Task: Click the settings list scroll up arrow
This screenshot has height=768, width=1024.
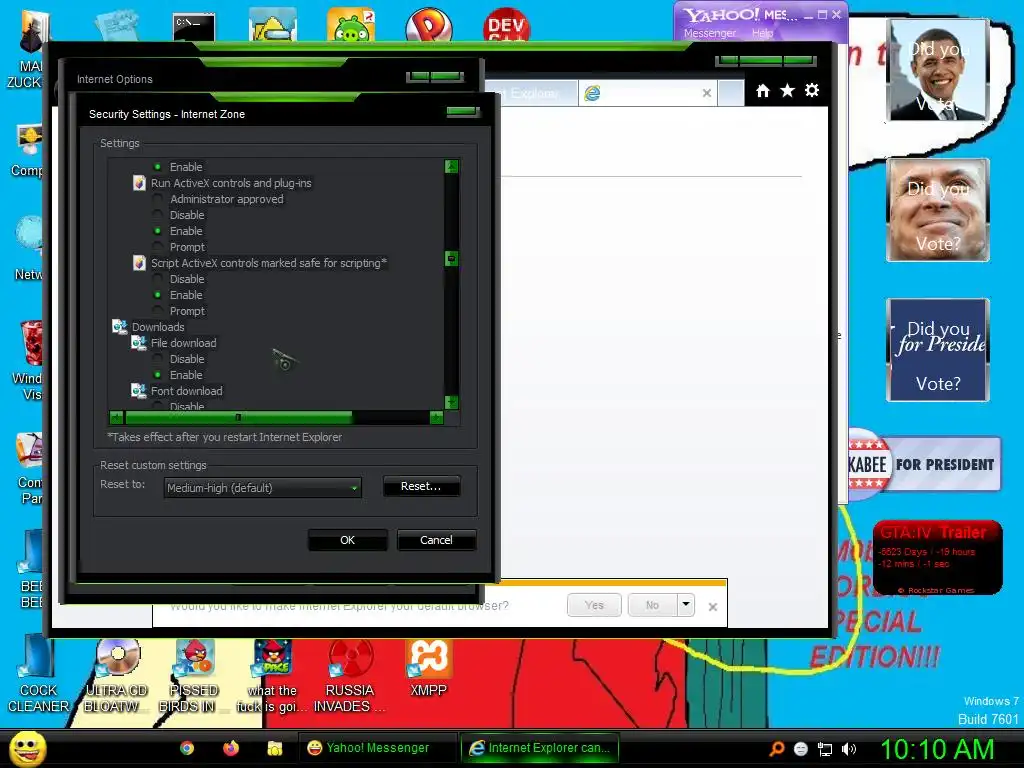Action: coord(451,167)
